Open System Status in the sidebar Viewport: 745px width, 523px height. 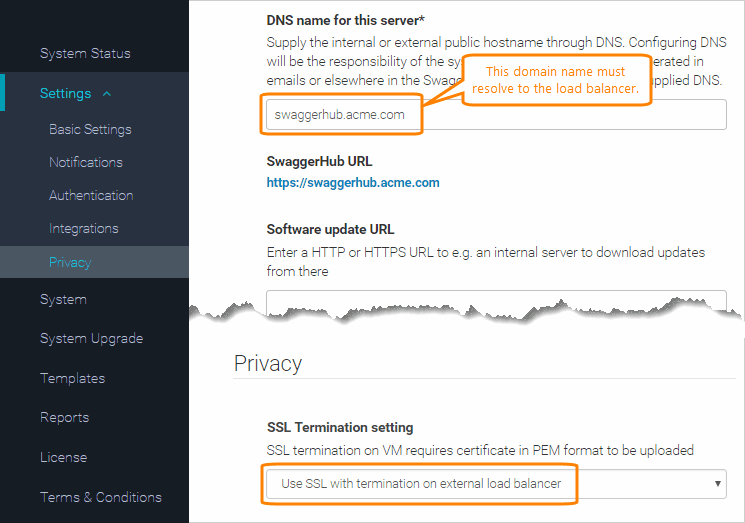click(85, 53)
